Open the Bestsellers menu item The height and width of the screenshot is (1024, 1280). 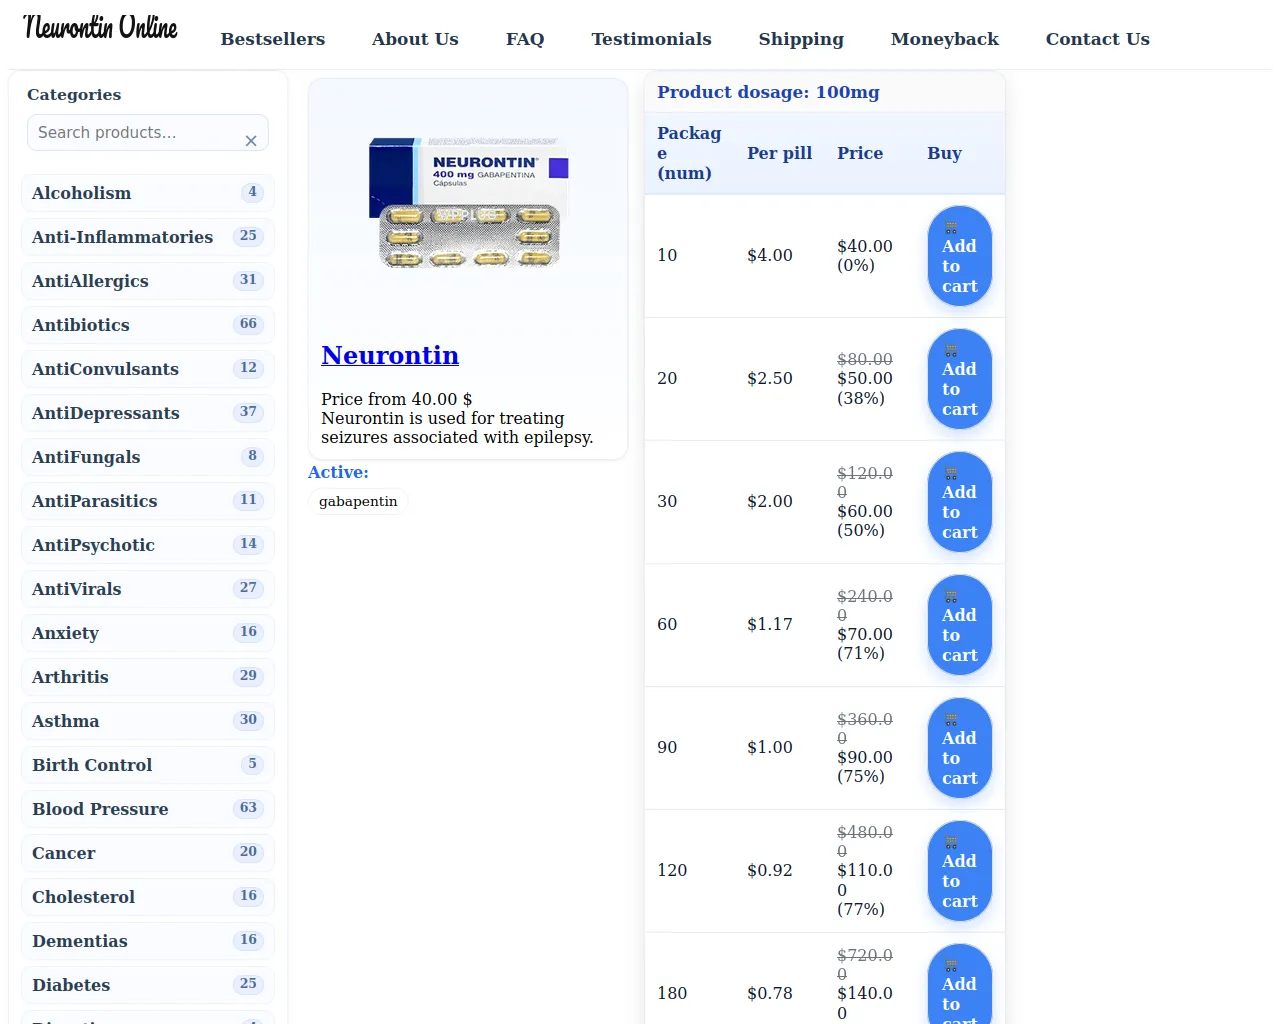pos(272,39)
